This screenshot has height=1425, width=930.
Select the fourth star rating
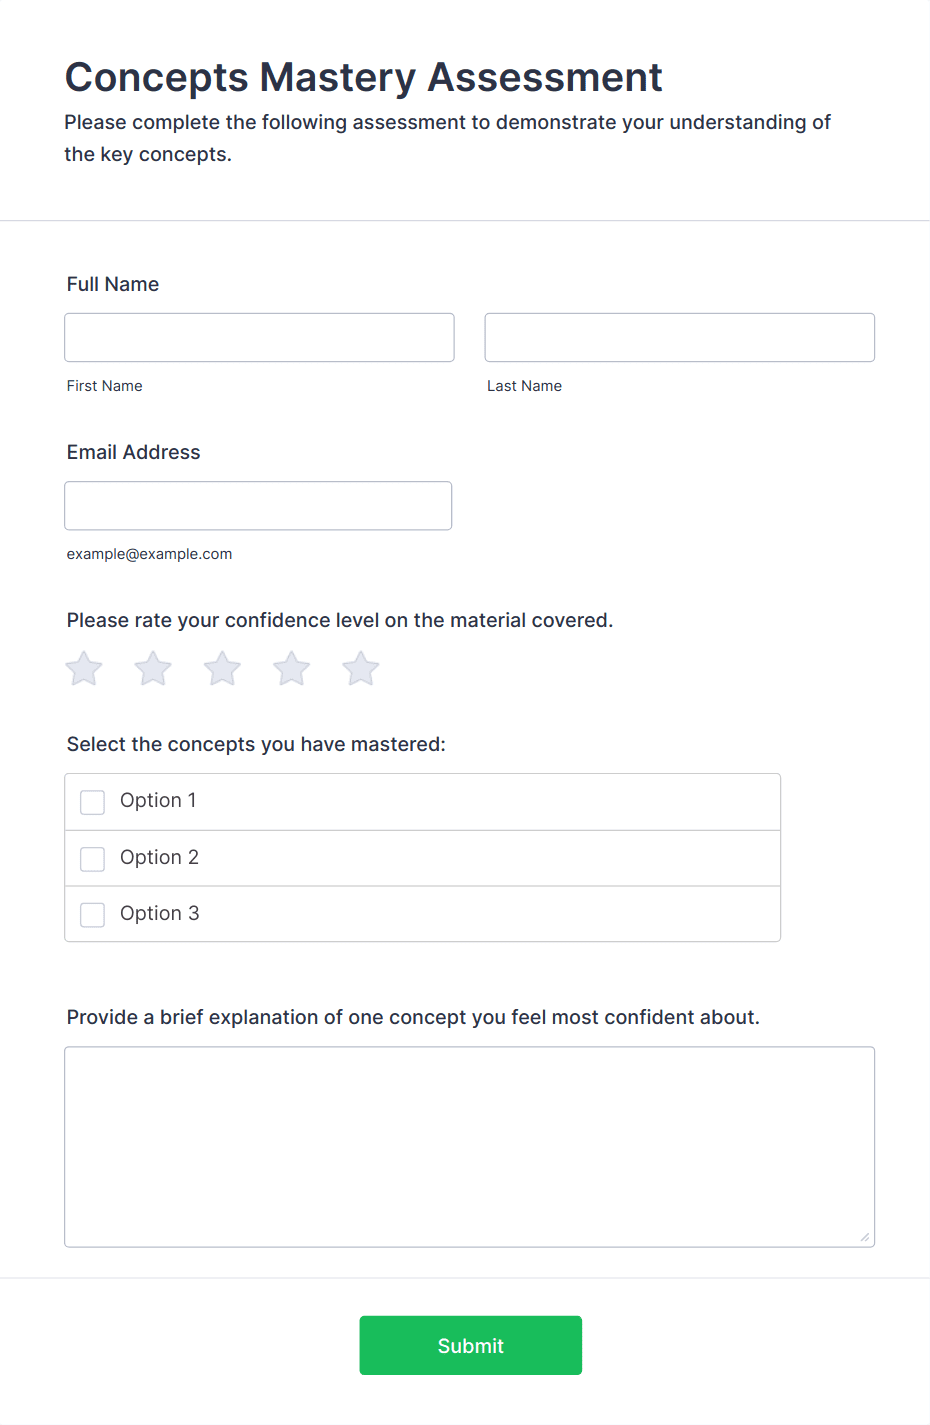point(292,669)
